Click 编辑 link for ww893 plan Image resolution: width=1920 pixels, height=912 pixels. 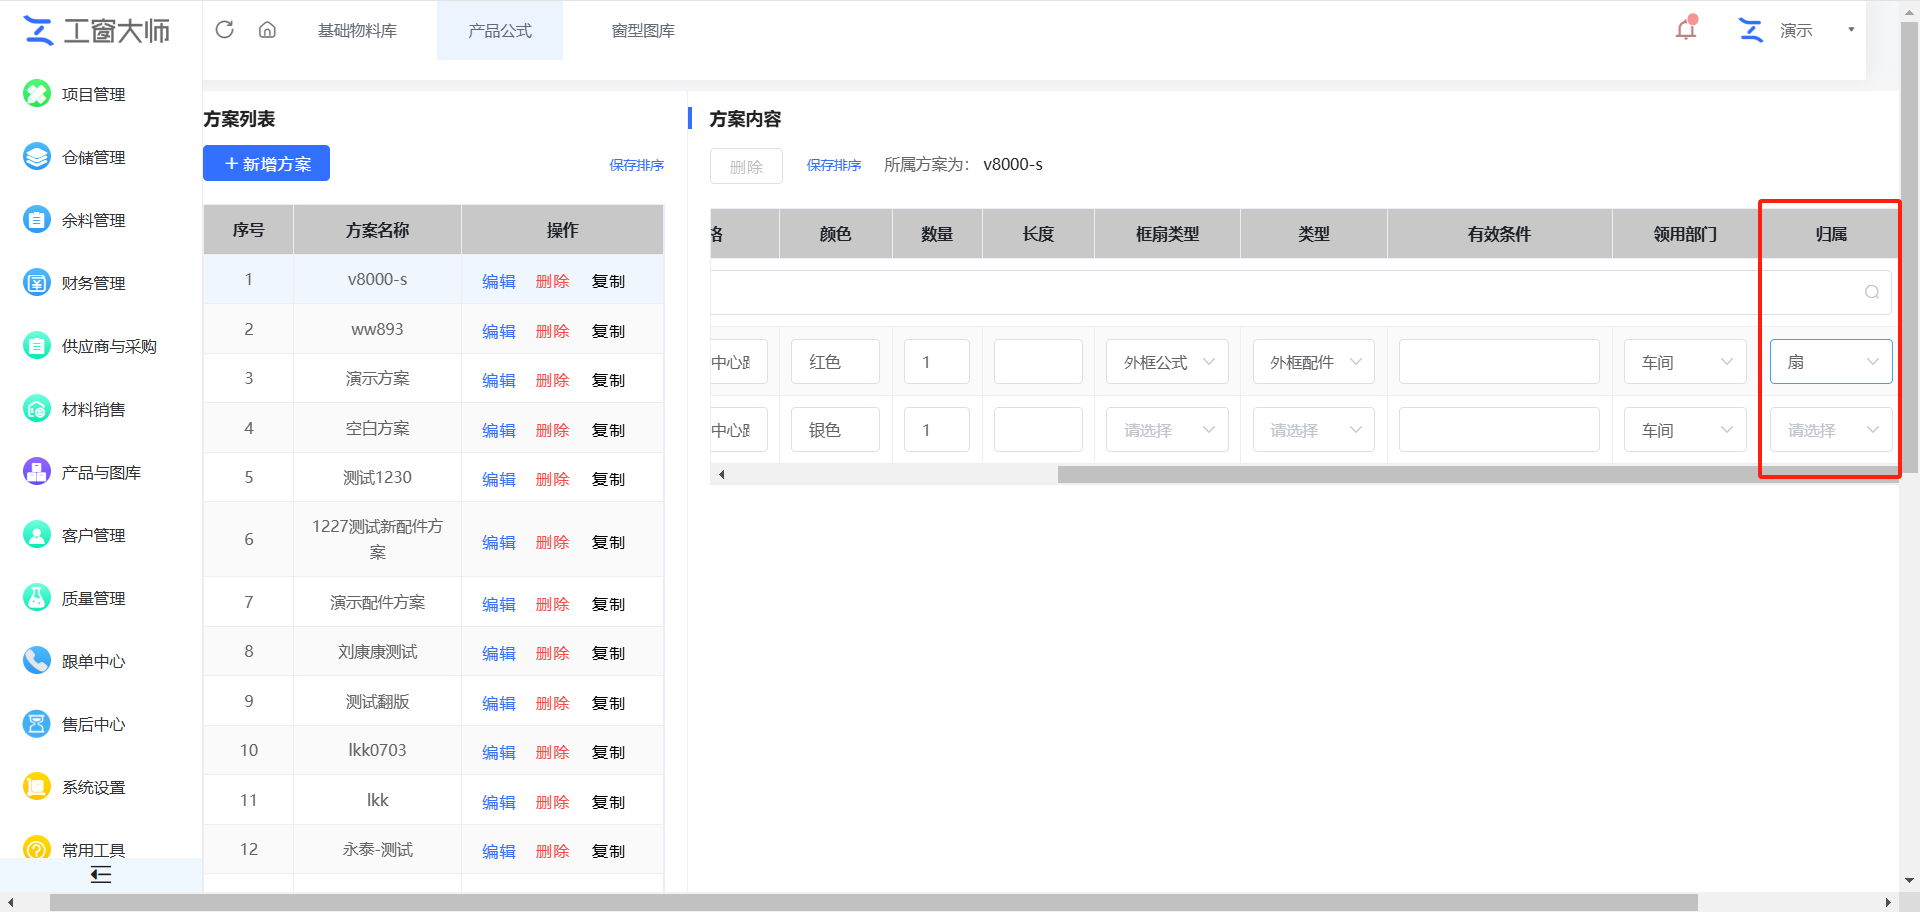[x=498, y=331]
